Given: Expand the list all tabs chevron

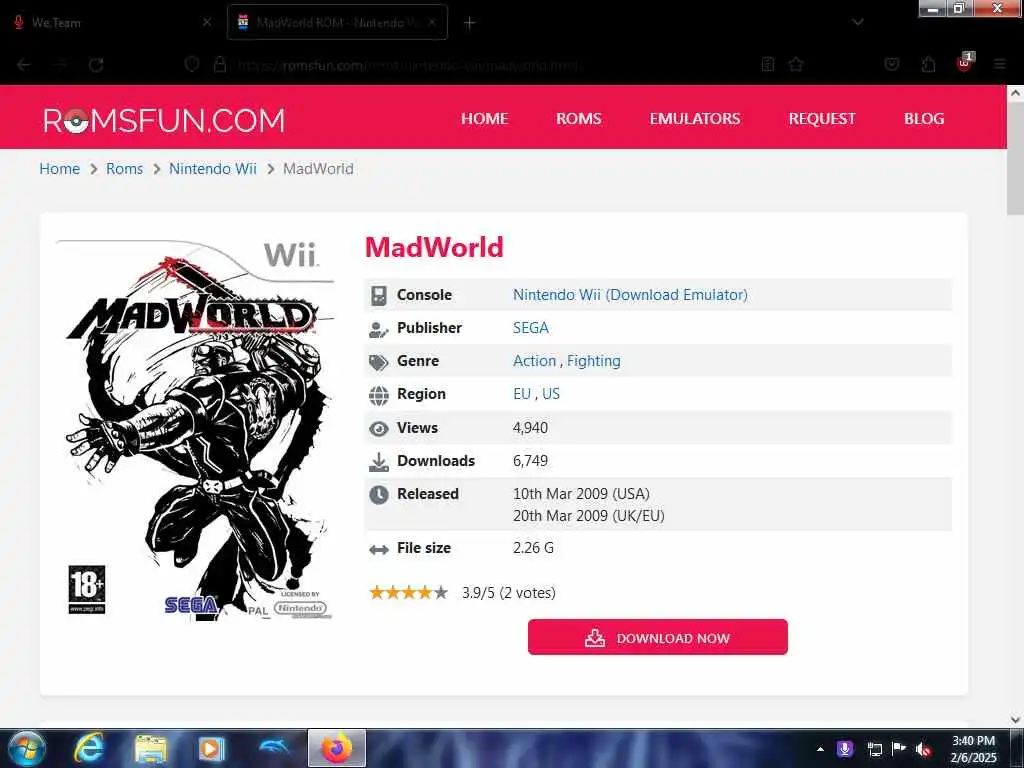Looking at the screenshot, I should click(x=857, y=22).
